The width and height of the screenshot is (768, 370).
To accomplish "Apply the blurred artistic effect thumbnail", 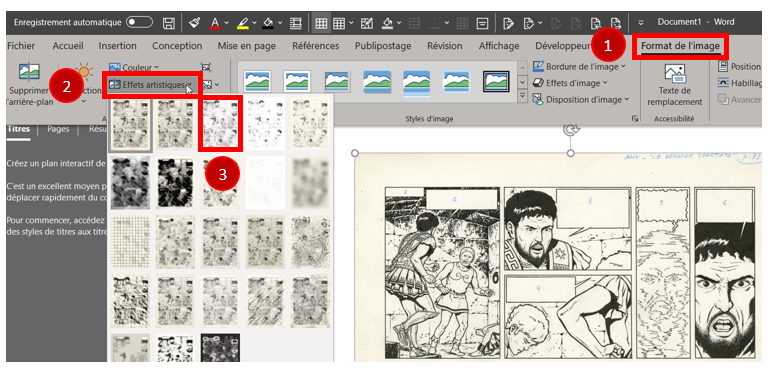I will [310, 182].
